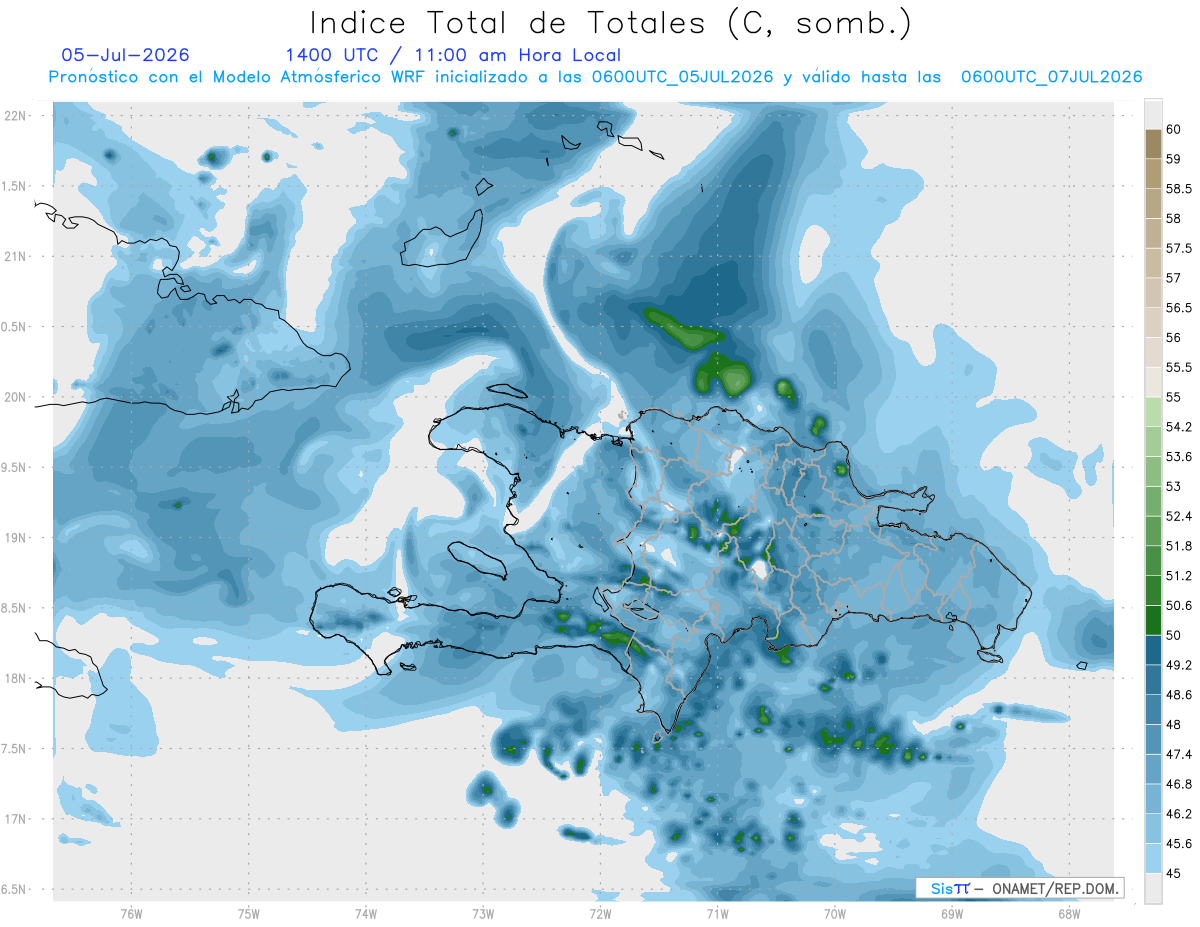1200x927 pixels.
Task: Click the 76W longitude label
Action: coord(131,913)
